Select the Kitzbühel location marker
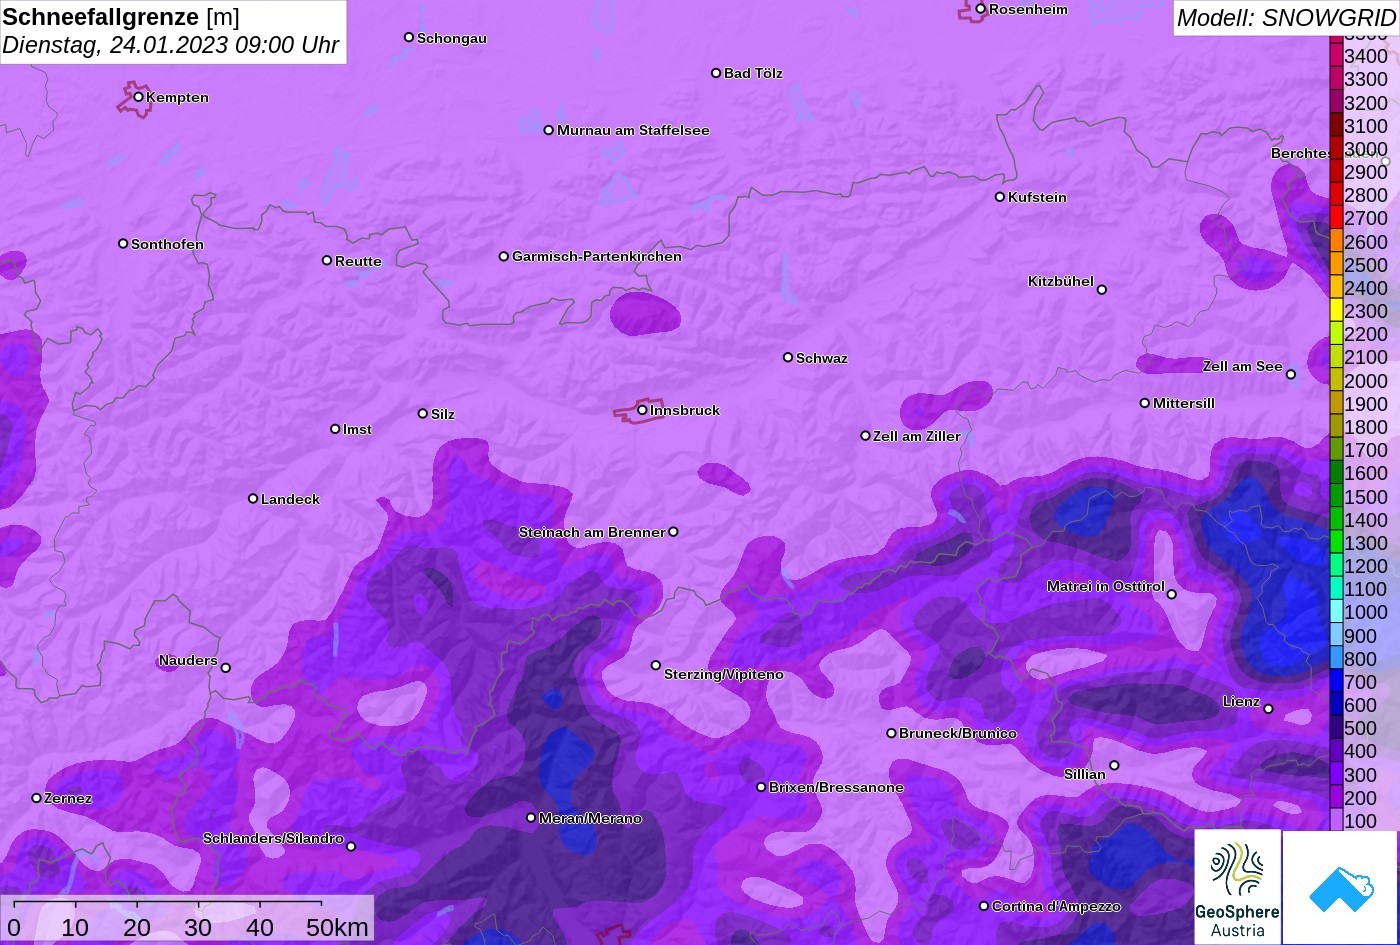 click(1102, 290)
